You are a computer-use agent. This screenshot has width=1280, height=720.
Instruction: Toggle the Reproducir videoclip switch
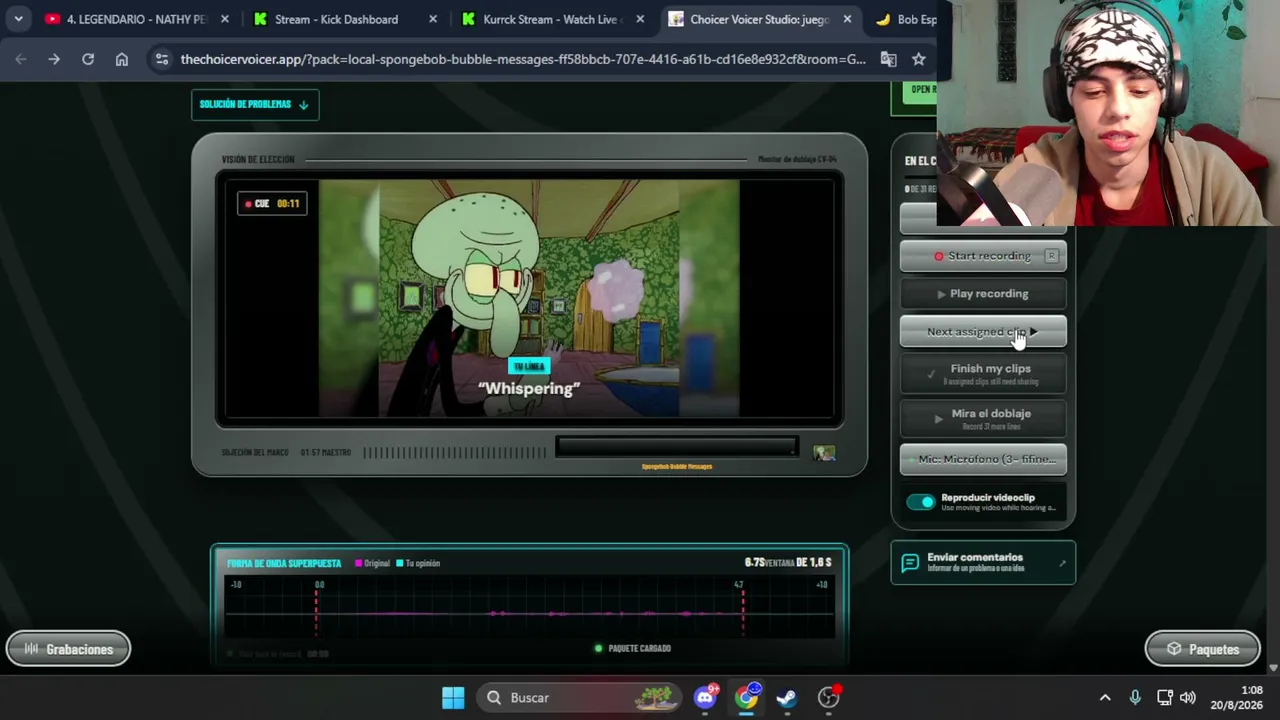921,502
